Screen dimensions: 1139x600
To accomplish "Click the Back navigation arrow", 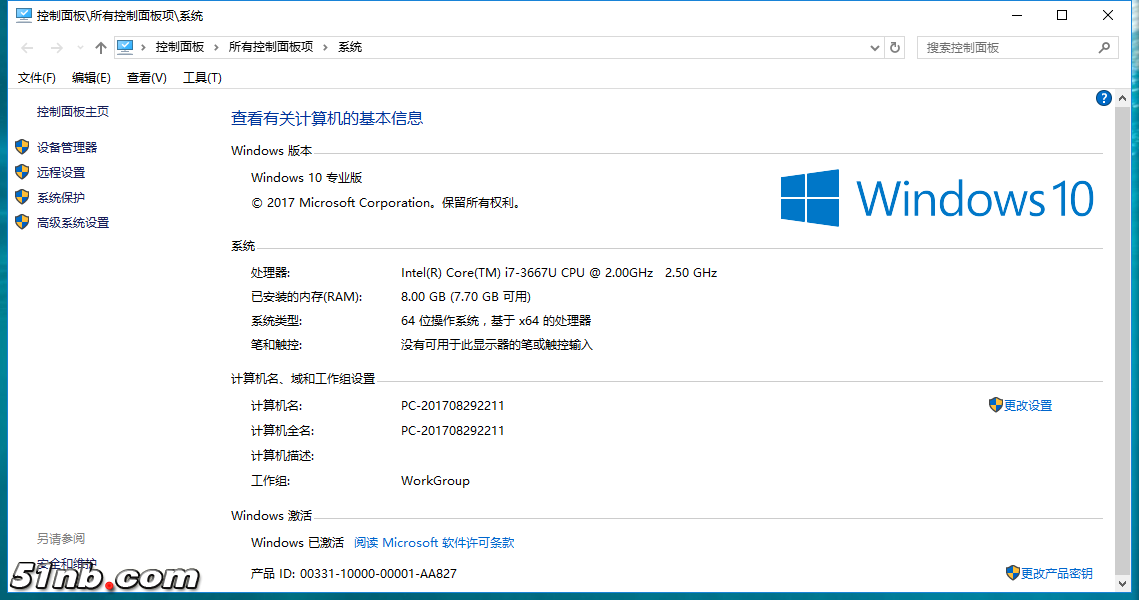I will pos(28,48).
